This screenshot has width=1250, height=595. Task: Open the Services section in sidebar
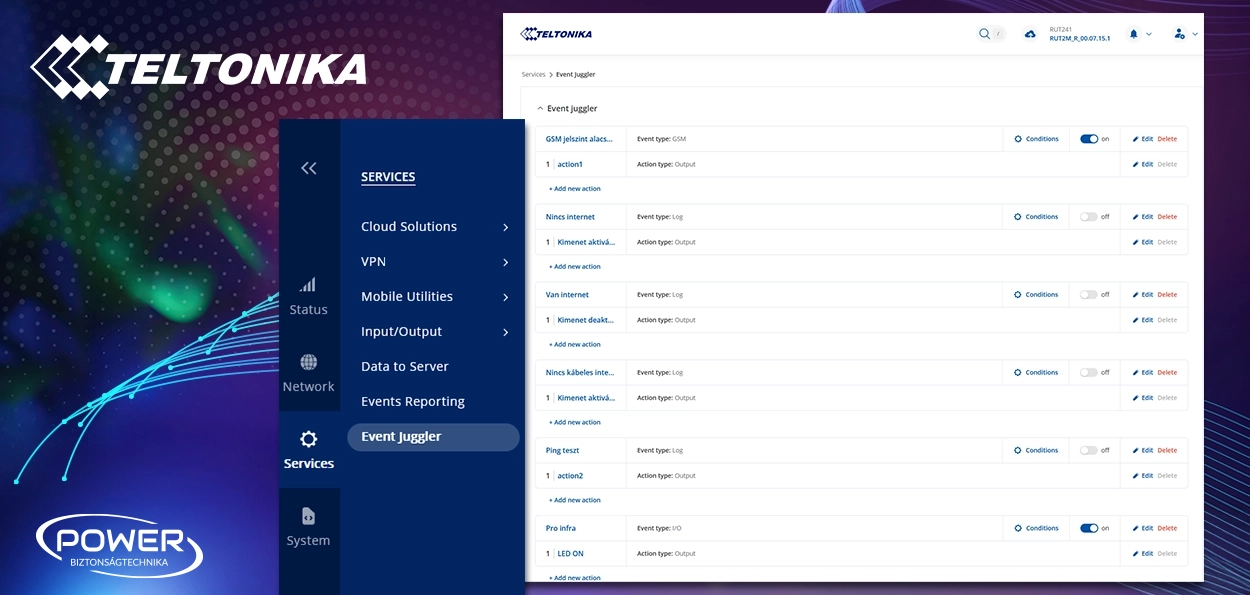click(308, 450)
